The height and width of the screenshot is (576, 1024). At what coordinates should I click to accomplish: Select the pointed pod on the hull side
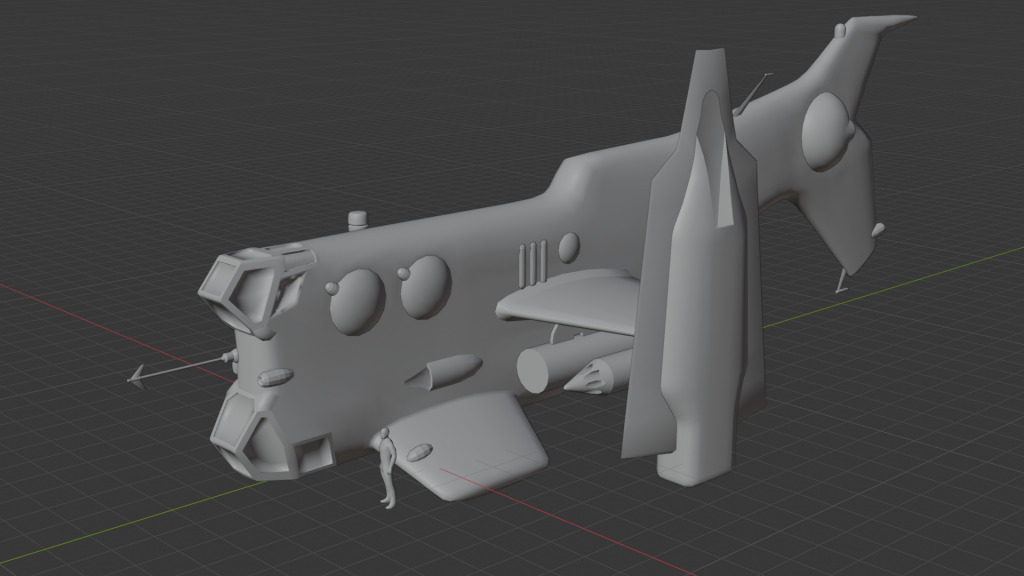[444, 371]
